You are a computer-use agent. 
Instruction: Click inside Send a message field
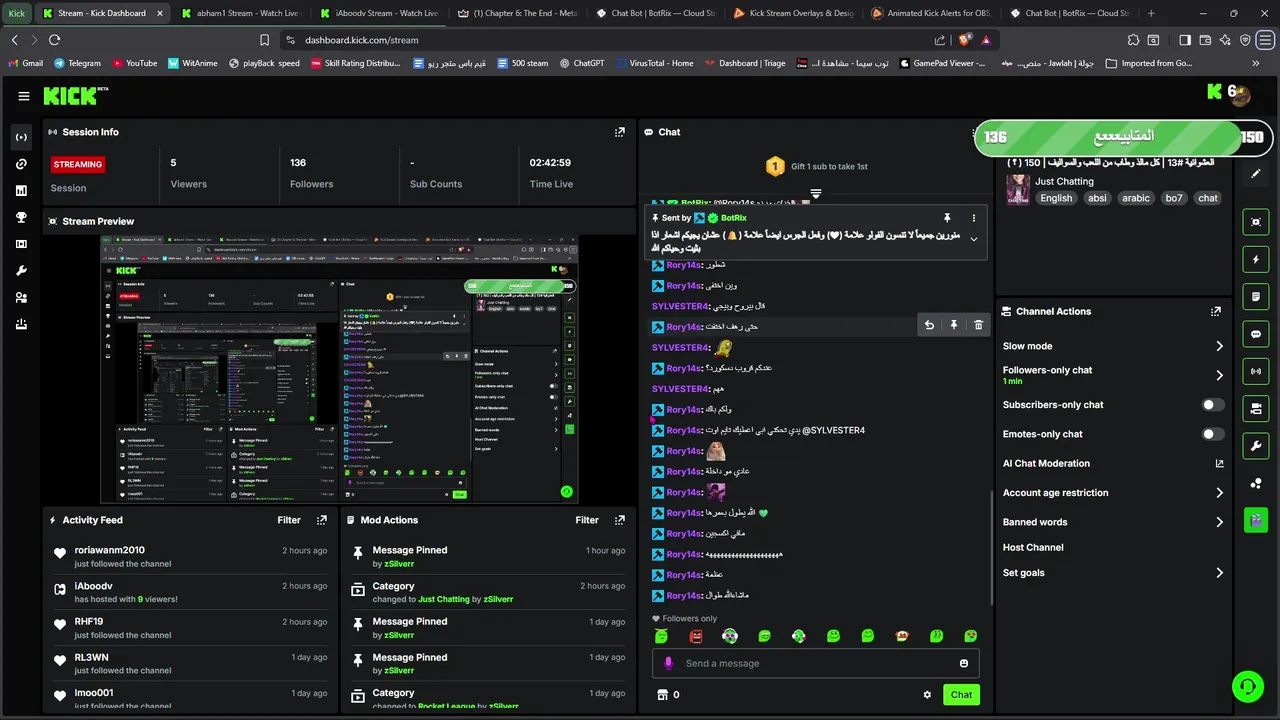pyautogui.click(x=815, y=663)
